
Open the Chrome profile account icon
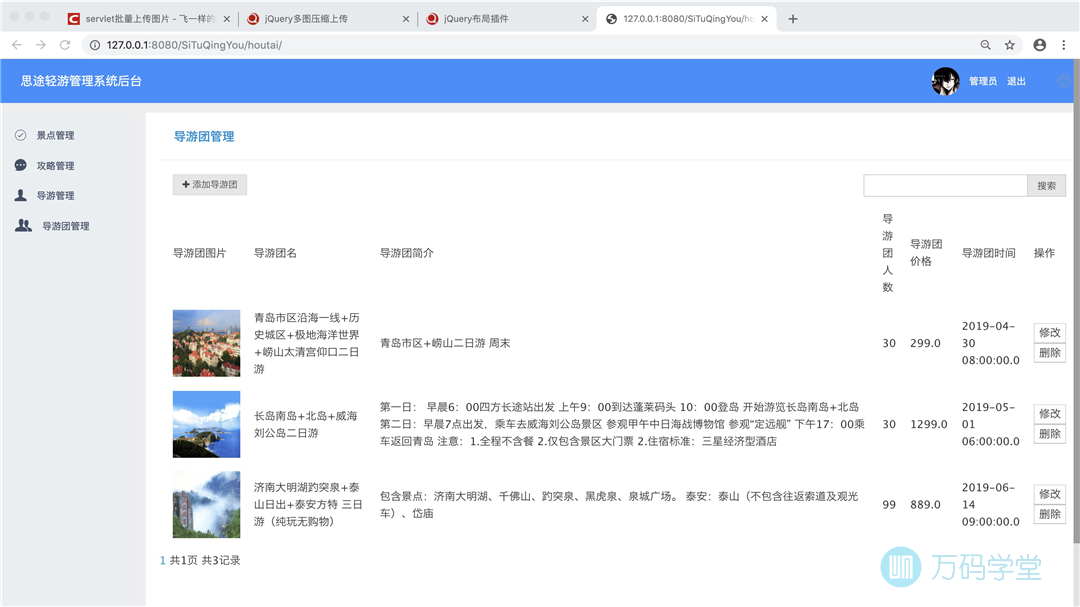click(1040, 45)
